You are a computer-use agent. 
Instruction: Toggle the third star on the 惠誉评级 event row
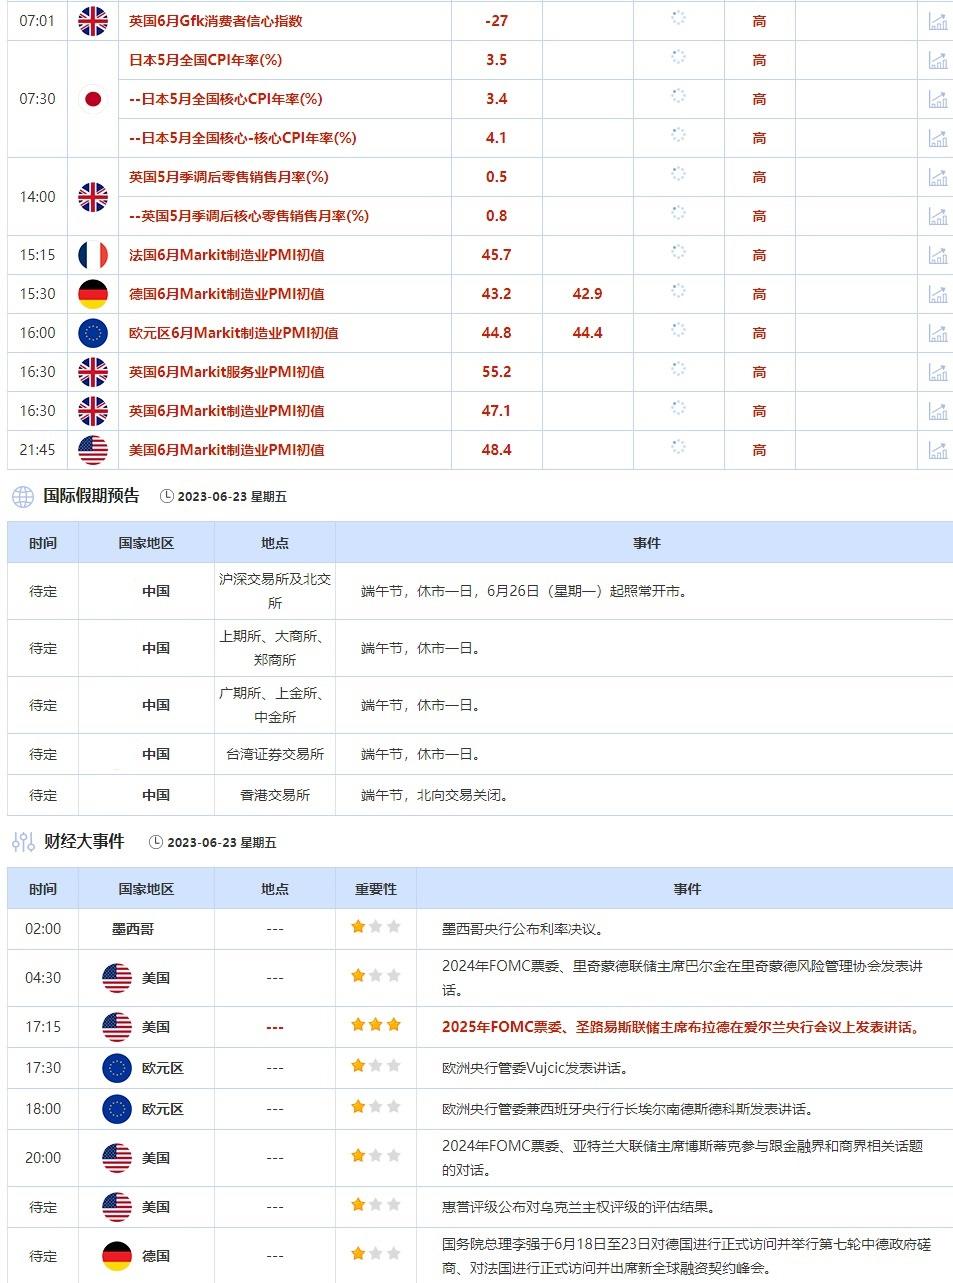[x=394, y=1207]
